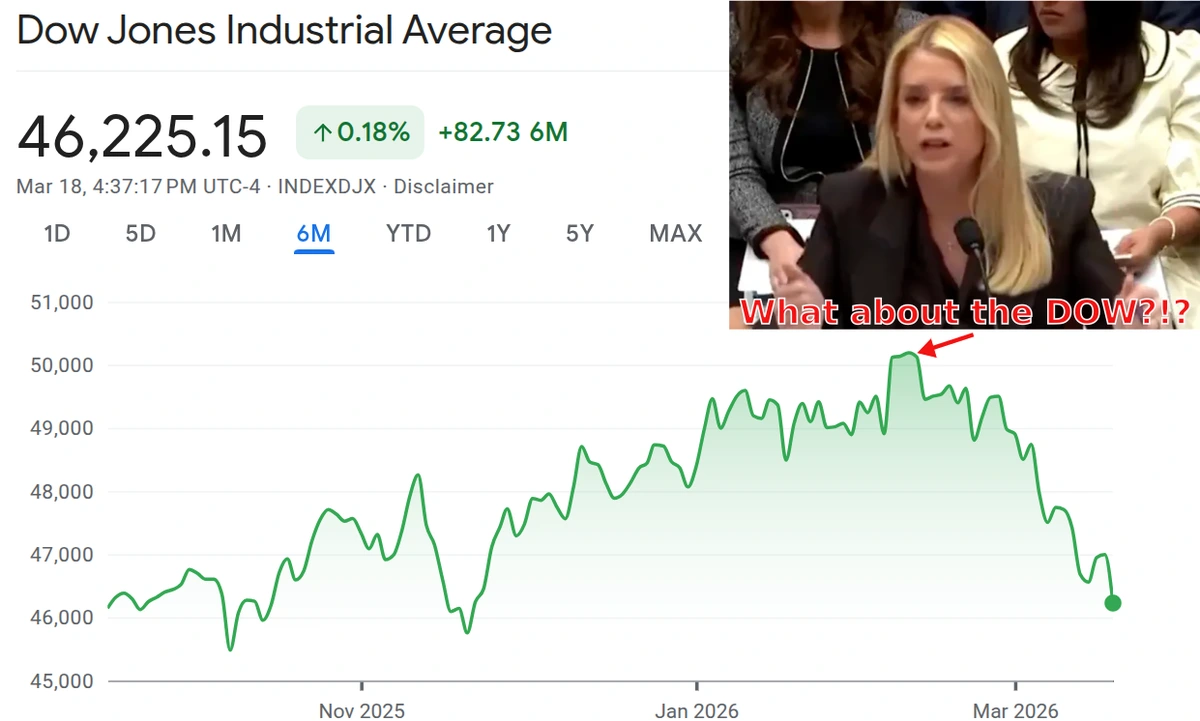Show the MAX price history
Screen dimensions: 1200x721
[676, 234]
